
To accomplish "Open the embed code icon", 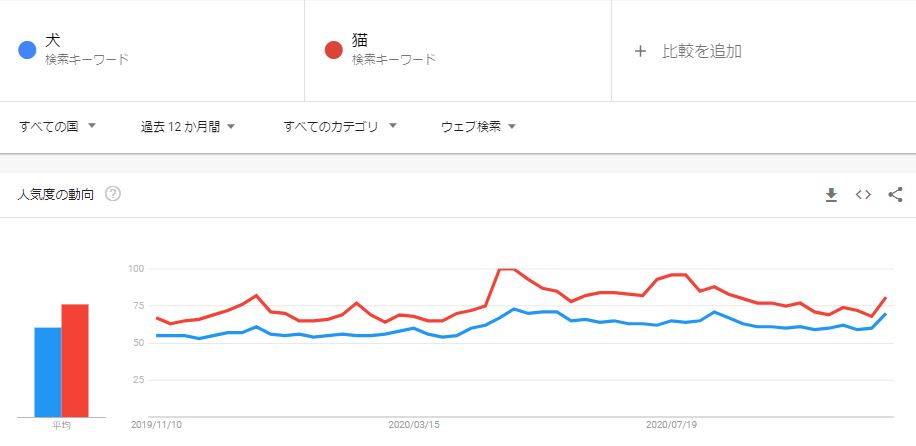I will pos(863,195).
